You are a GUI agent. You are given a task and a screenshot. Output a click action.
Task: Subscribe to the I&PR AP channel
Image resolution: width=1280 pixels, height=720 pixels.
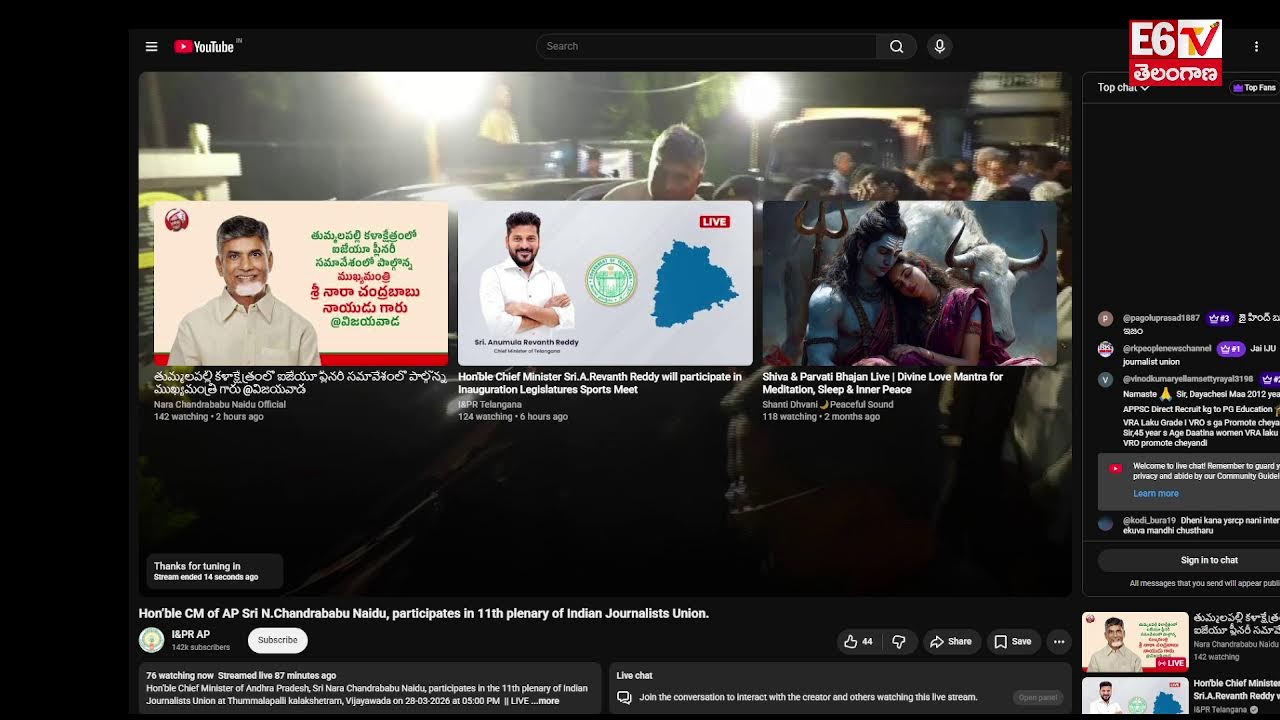coord(277,640)
